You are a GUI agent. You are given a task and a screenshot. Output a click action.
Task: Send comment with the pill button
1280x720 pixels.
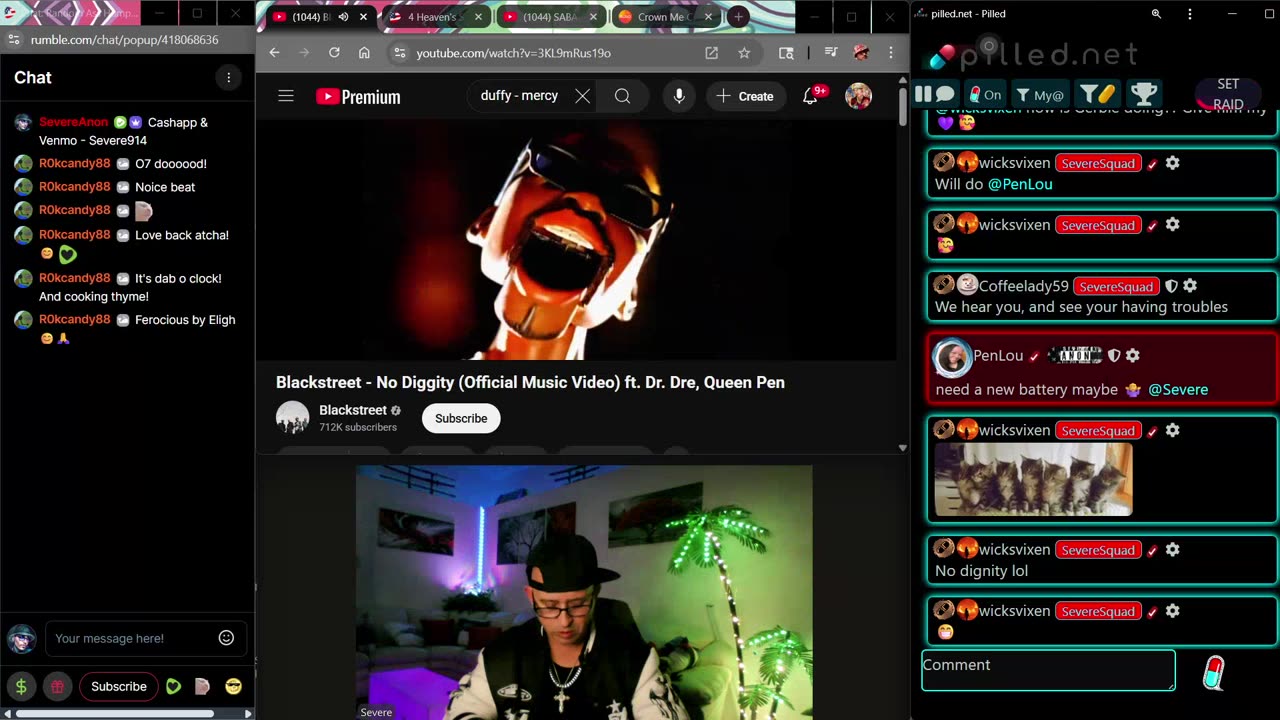click(1213, 673)
